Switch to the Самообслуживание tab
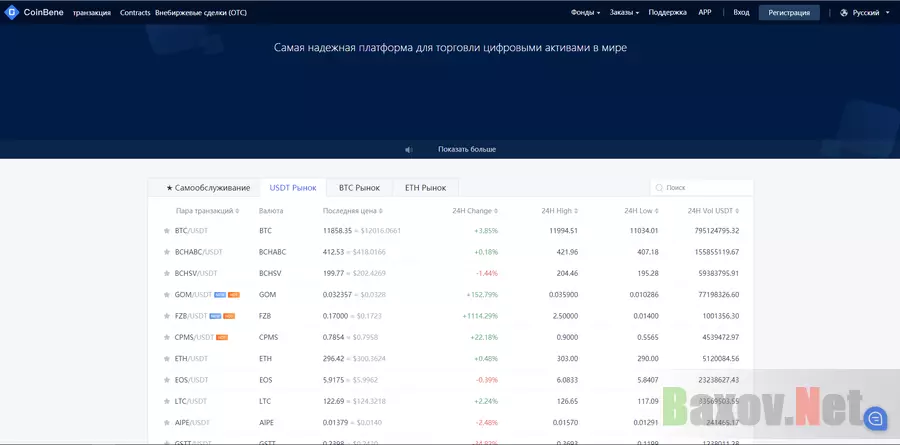The height and width of the screenshot is (445, 900). (x=208, y=188)
